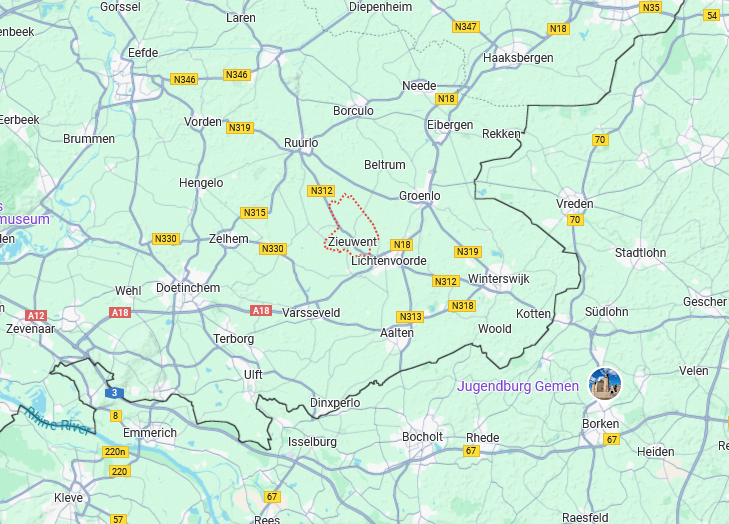Click the N313 road shield above Aalten
729x524 pixels.
[x=411, y=317]
